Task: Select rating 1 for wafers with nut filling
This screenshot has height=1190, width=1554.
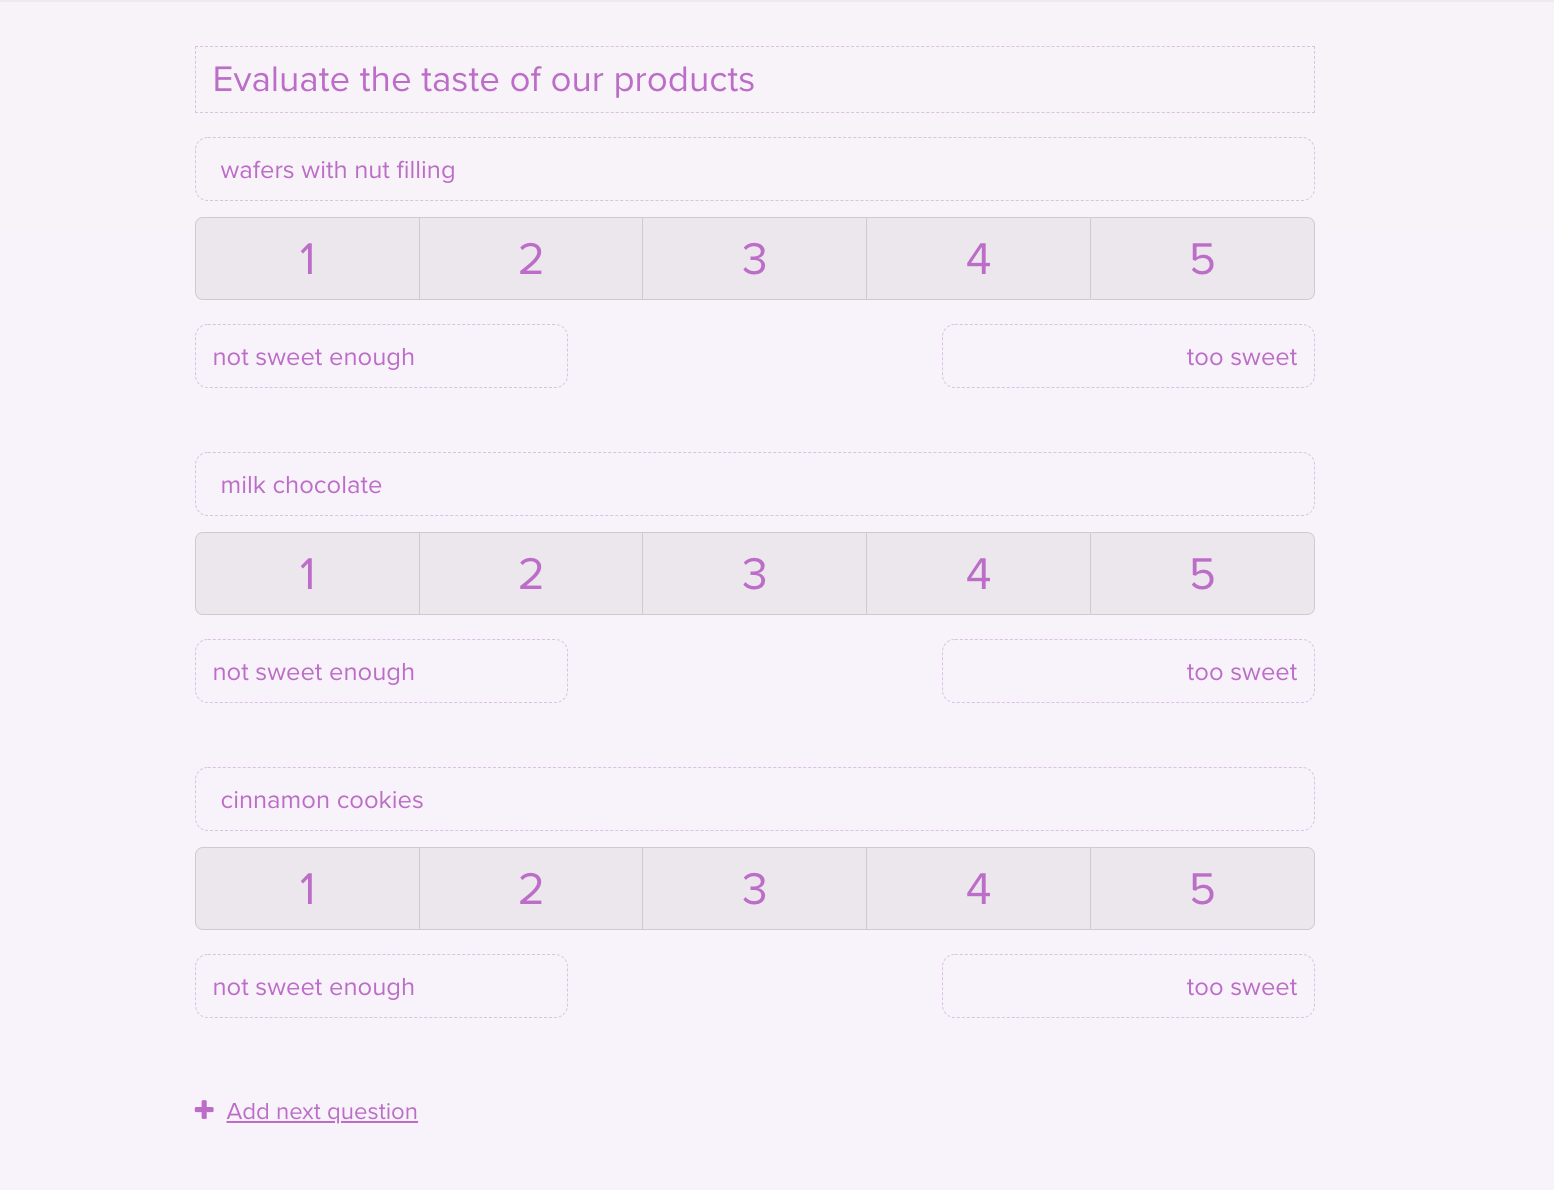Action: [x=307, y=258]
